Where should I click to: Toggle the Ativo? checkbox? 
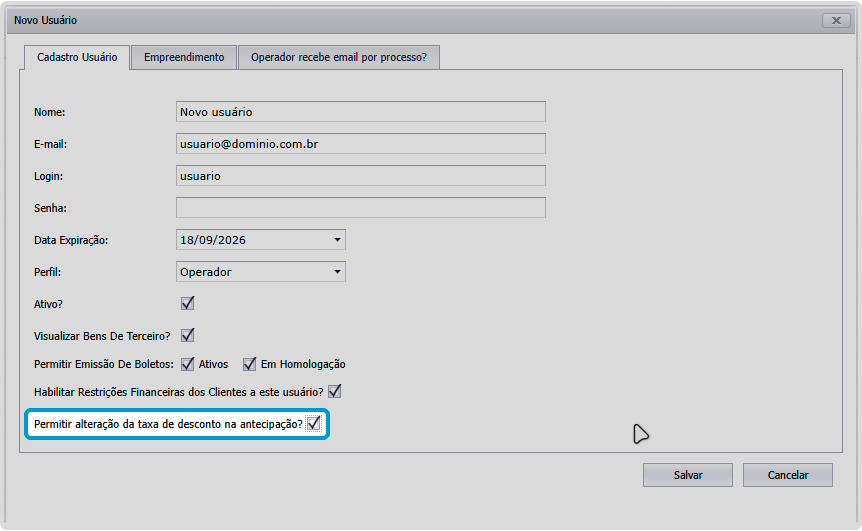187,303
